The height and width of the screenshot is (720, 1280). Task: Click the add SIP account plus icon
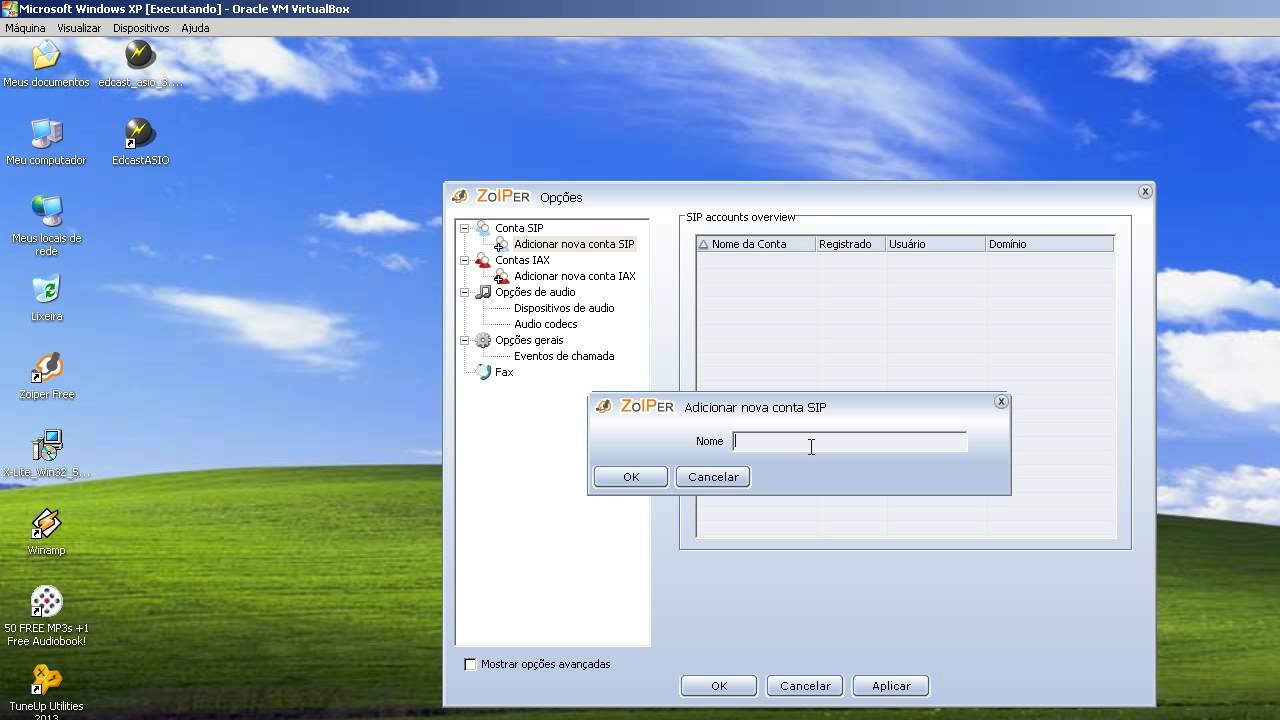501,244
